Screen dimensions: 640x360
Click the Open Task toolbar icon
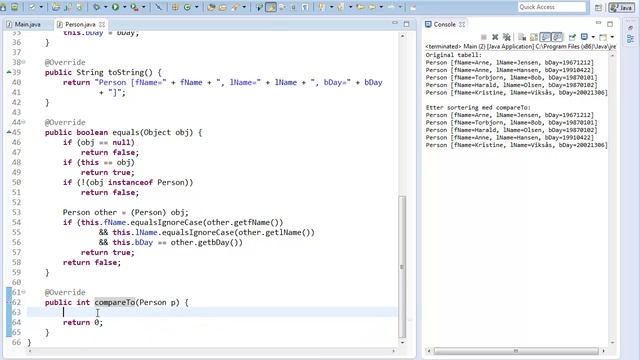[222, 7]
